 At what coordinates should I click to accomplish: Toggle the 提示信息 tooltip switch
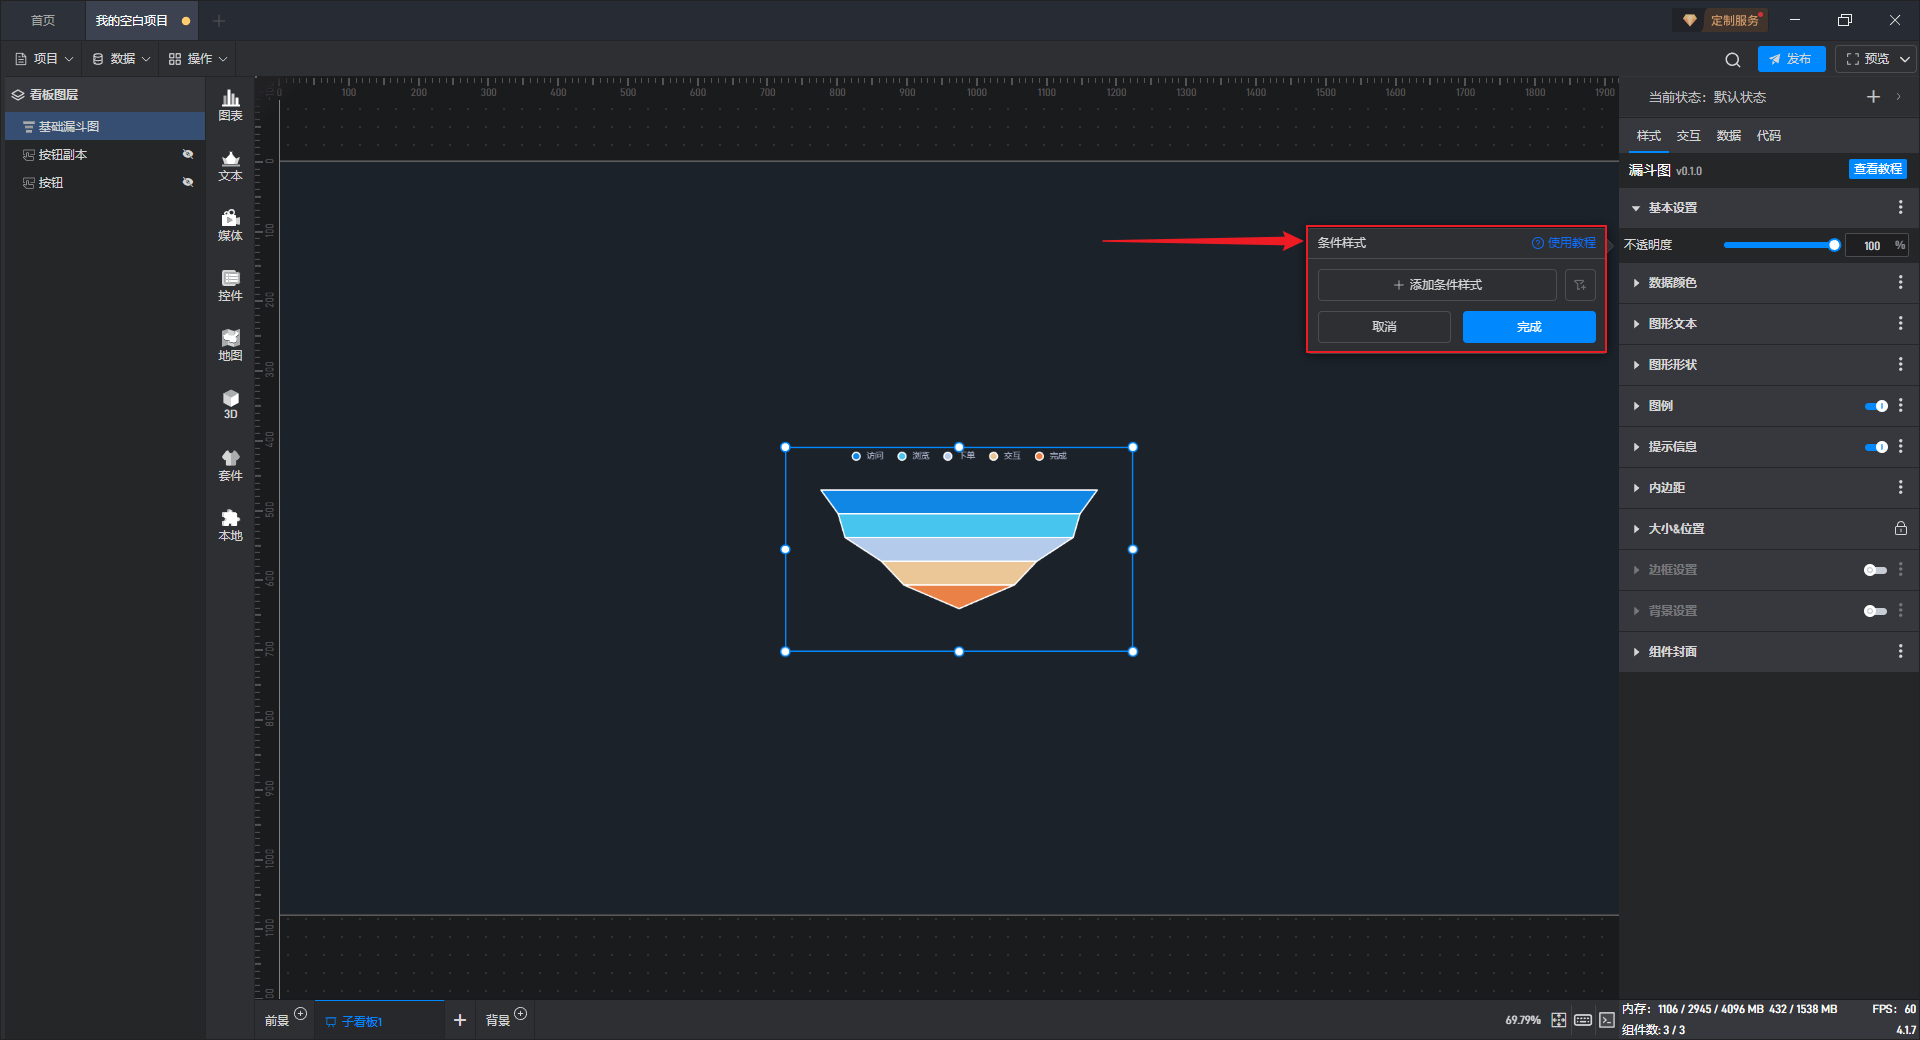tap(1875, 447)
